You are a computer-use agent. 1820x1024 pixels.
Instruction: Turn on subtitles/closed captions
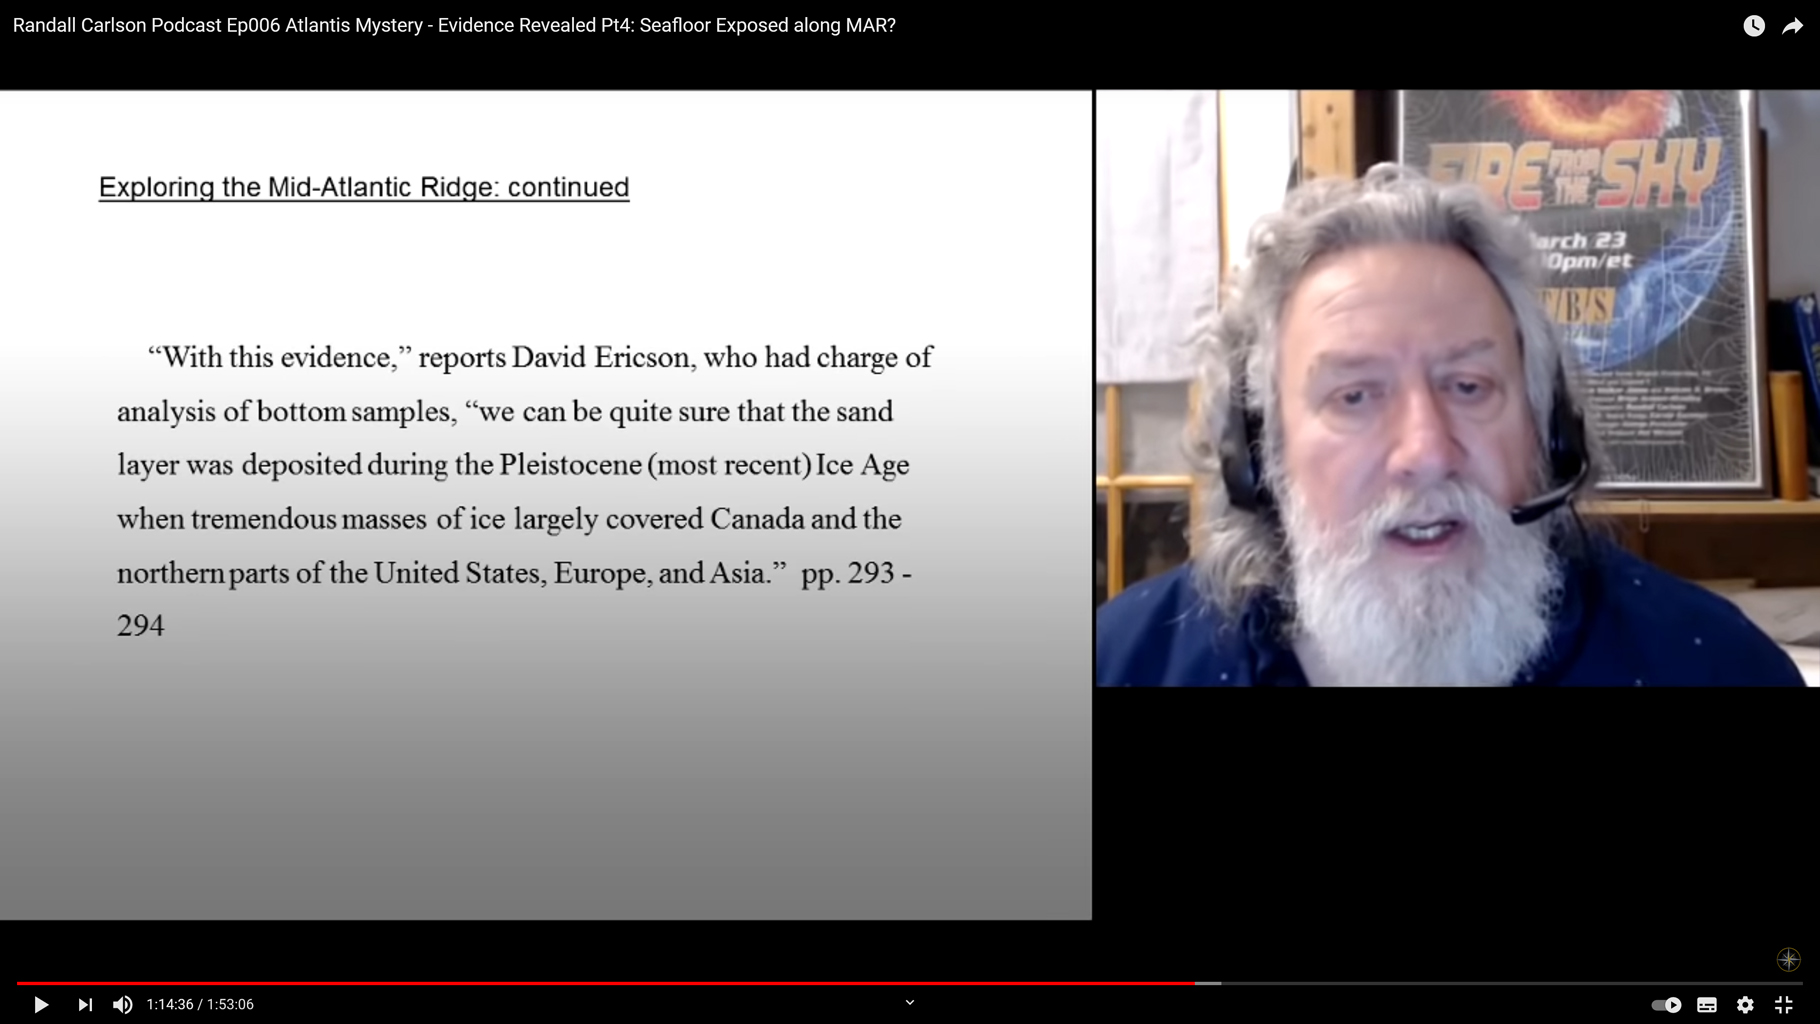coord(1707,1005)
